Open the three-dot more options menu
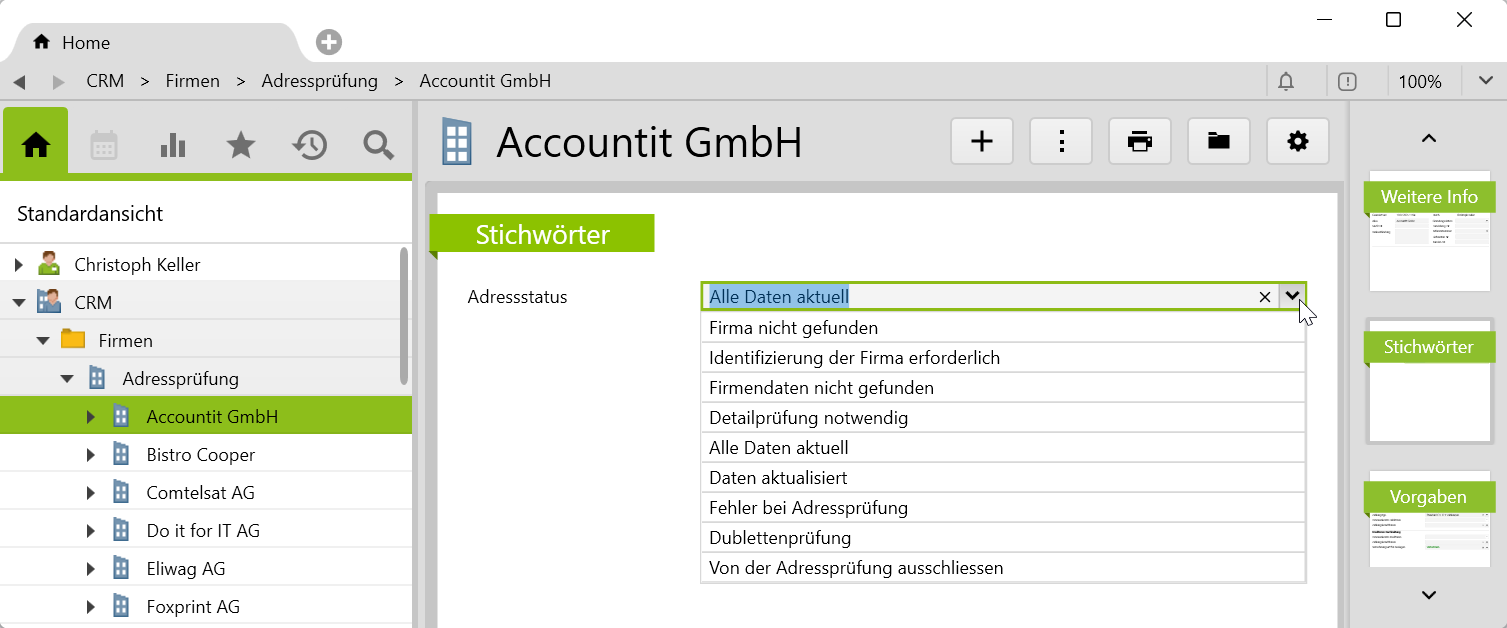1507x628 pixels. click(1061, 142)
